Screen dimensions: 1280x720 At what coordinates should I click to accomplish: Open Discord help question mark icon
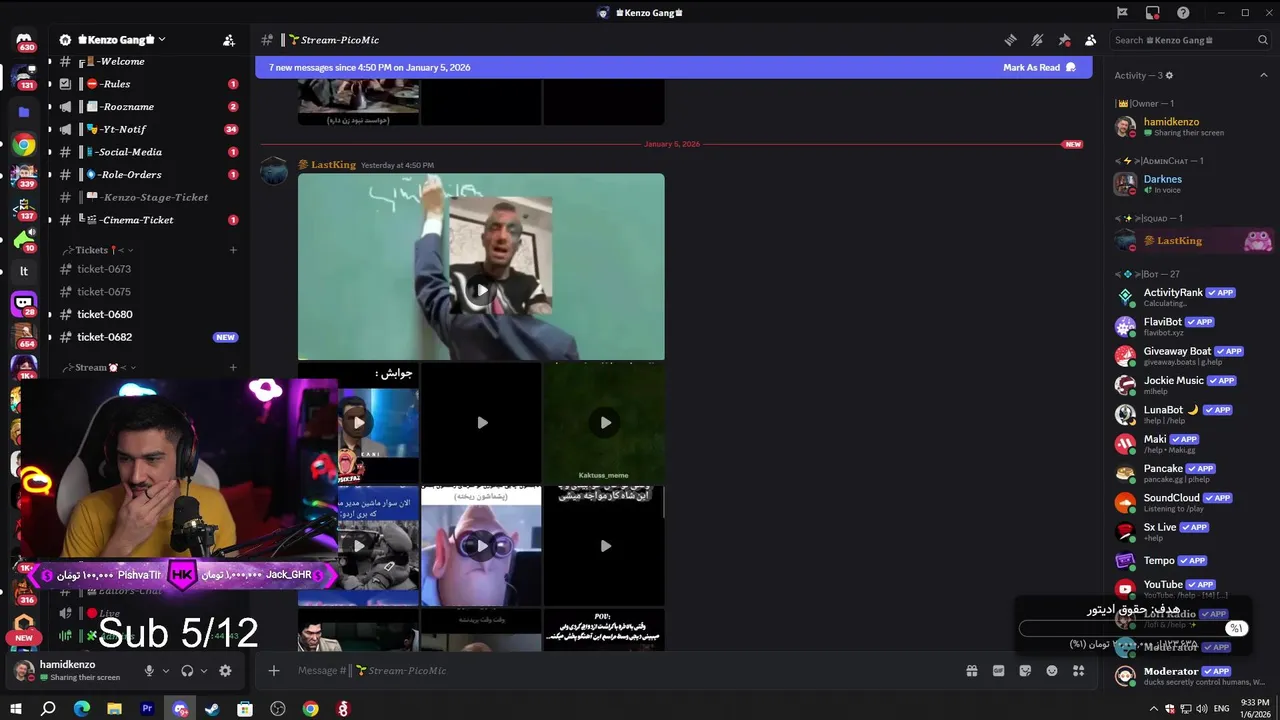click(x=1183, y=13)
